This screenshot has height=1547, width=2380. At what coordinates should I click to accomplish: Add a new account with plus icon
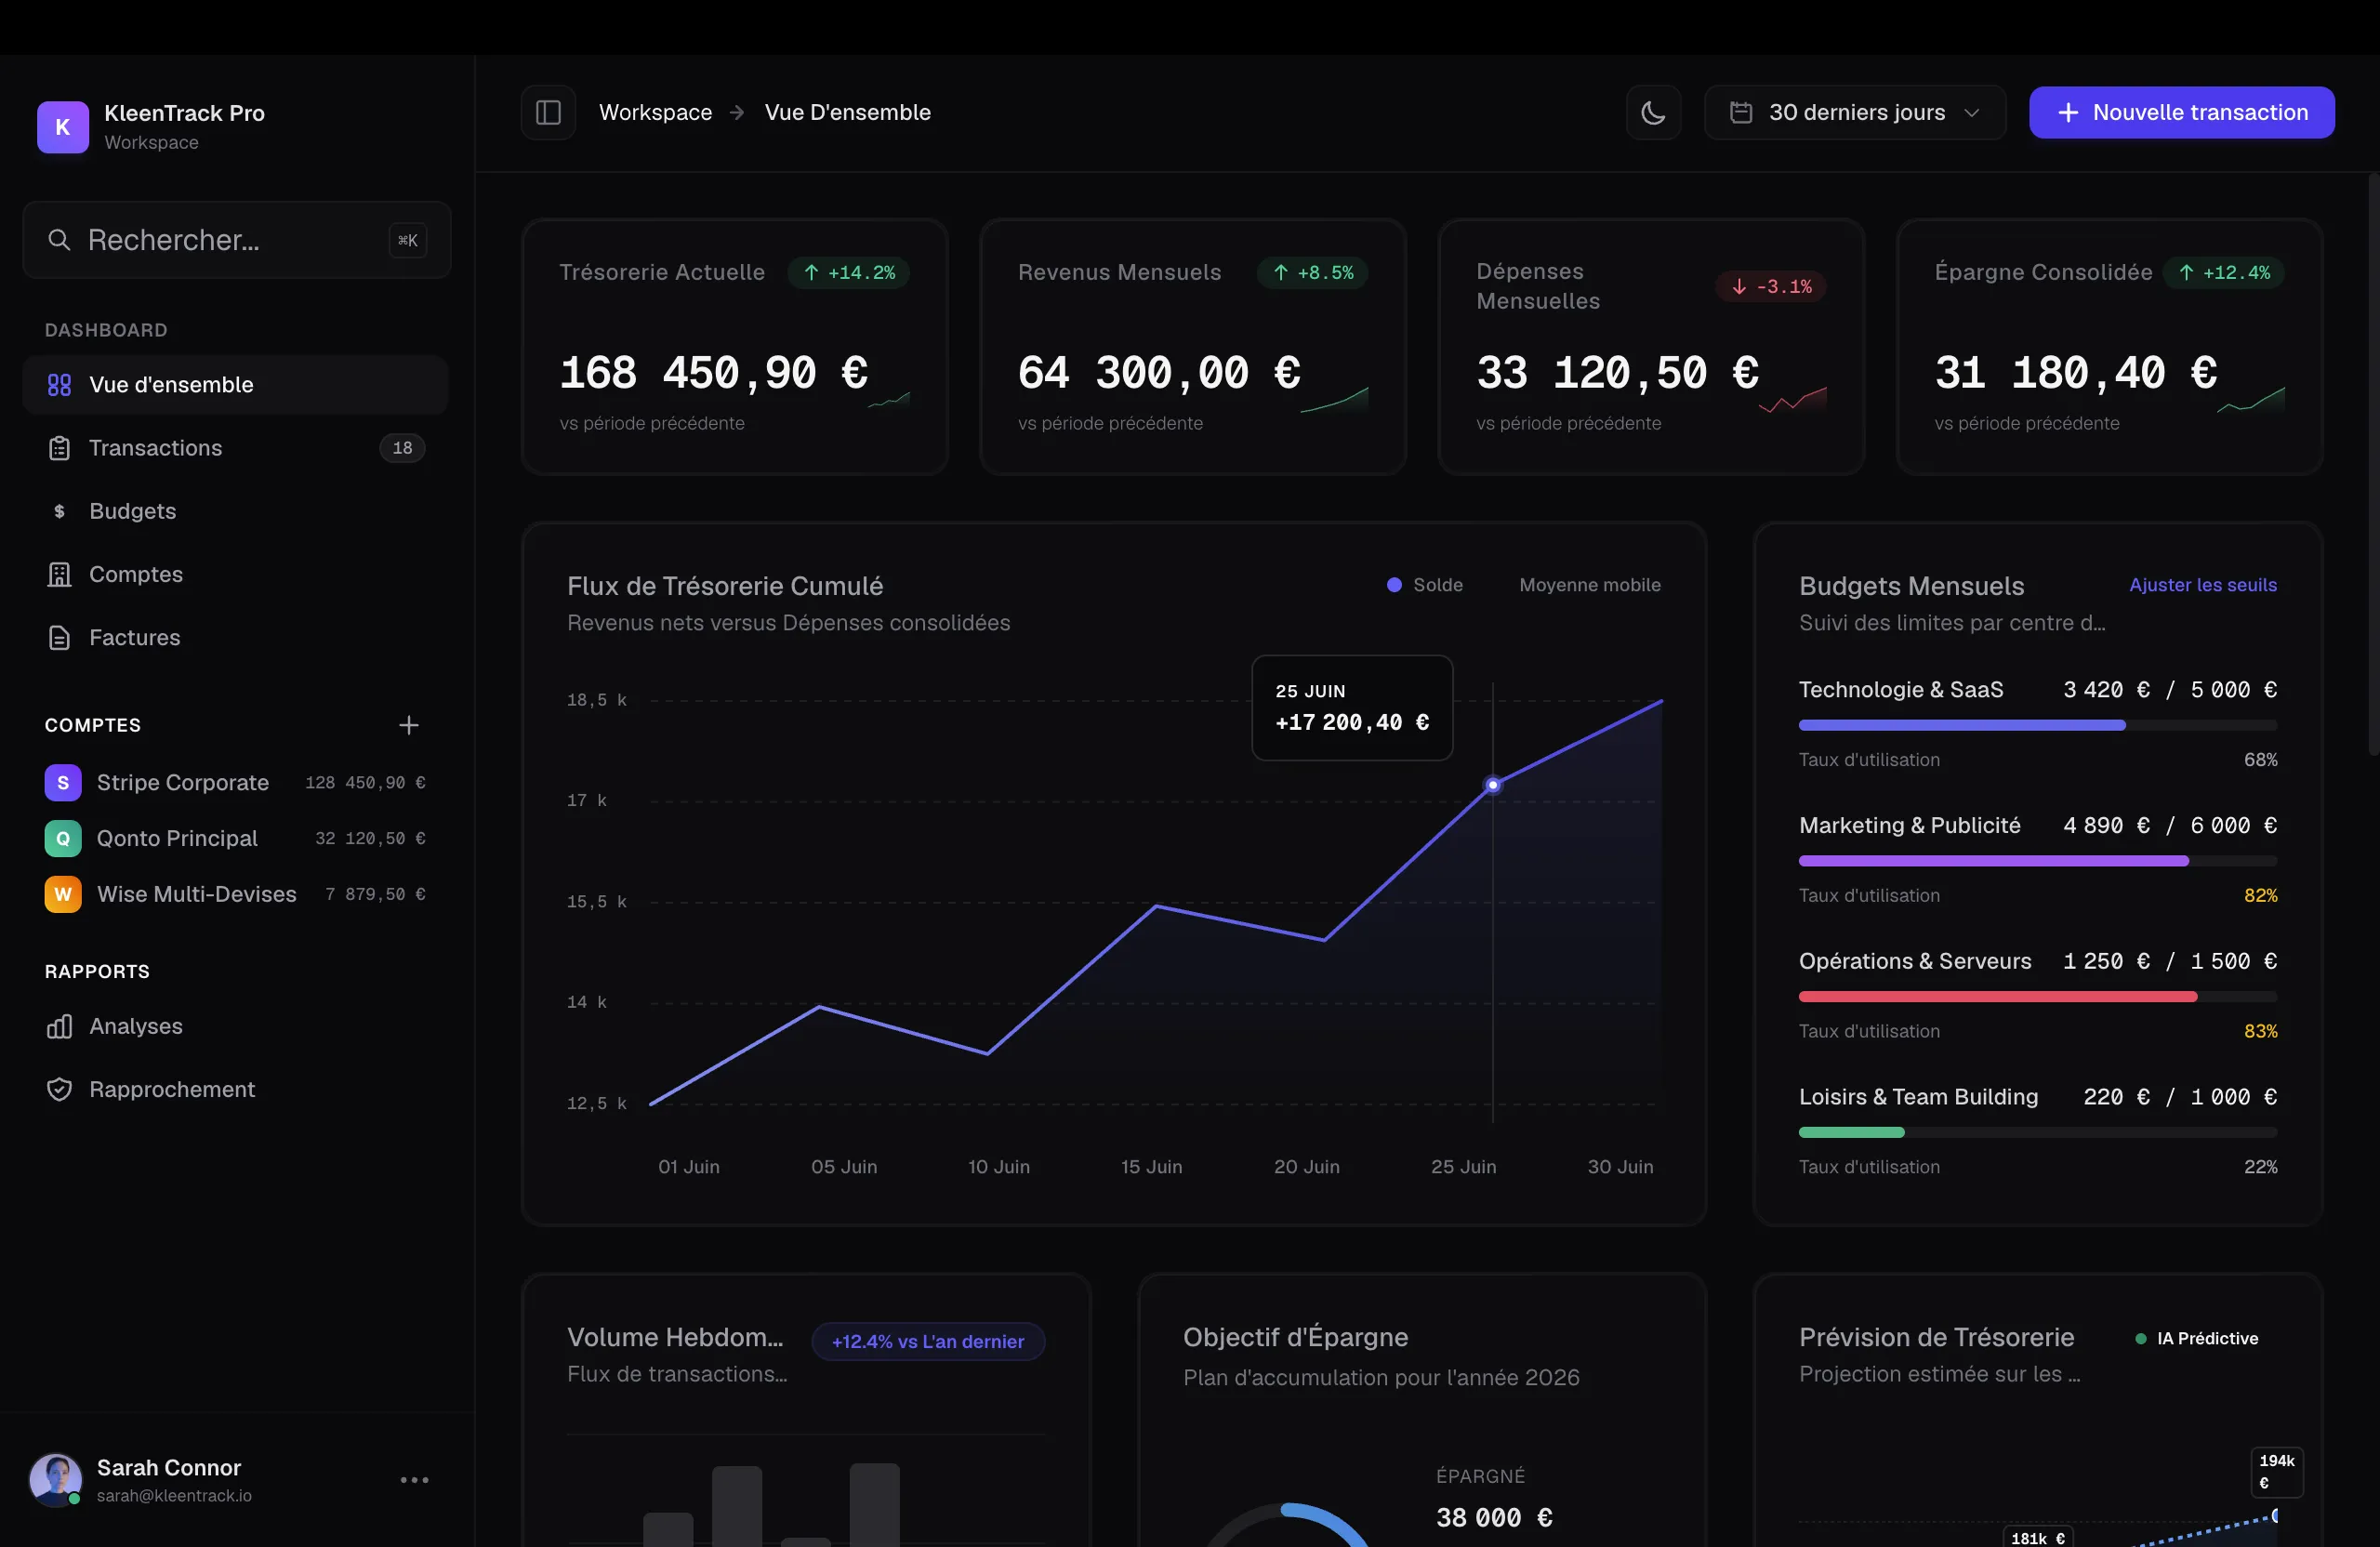point(408,725)
